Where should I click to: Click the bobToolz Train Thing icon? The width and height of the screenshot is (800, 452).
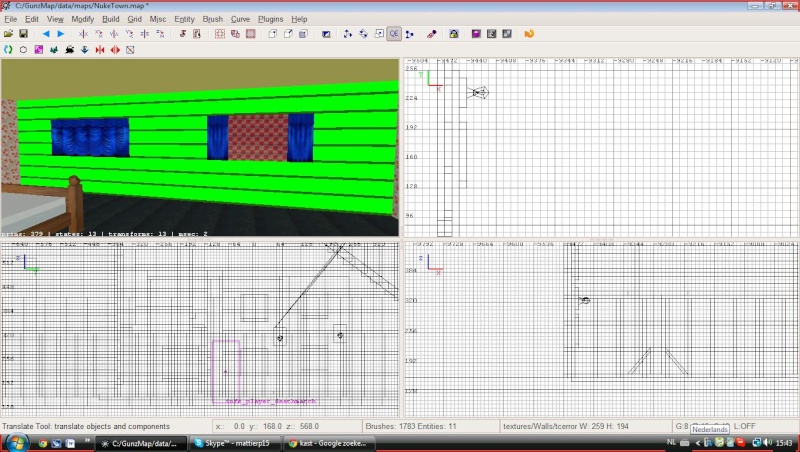tap(69, 49)
